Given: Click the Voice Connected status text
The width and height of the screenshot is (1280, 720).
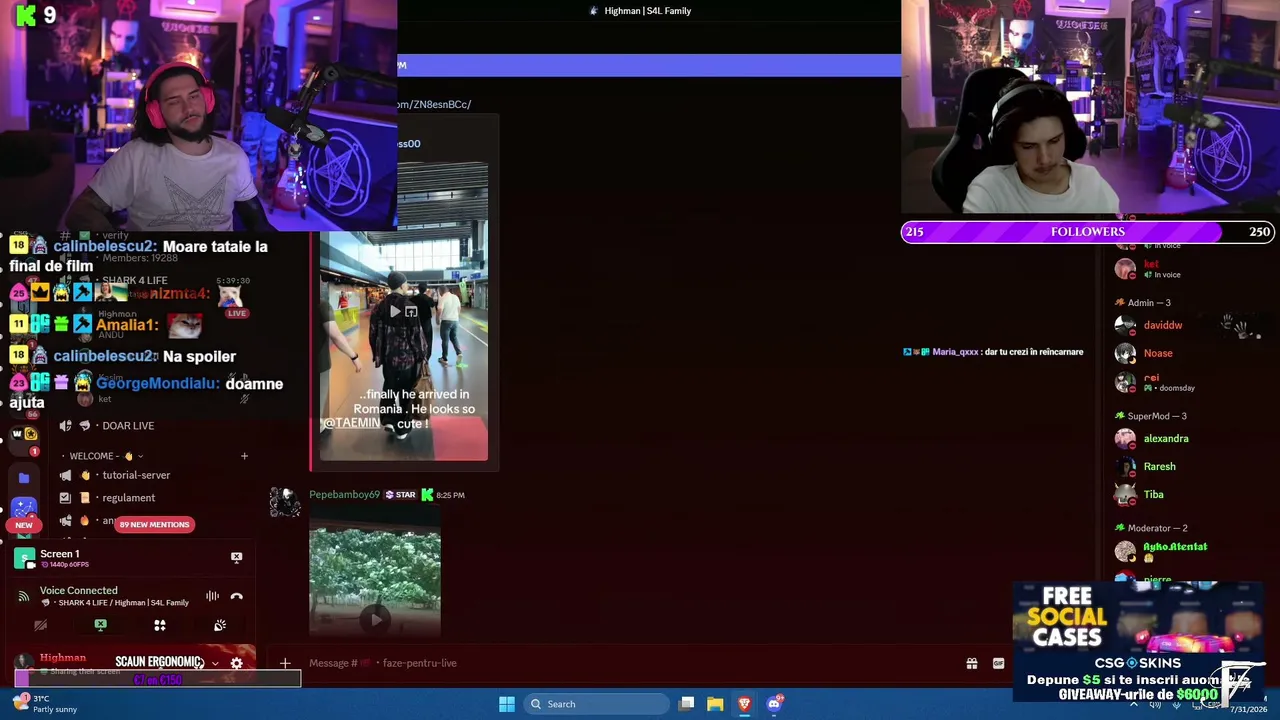Looking at the screenshot, I should [79, 590].
